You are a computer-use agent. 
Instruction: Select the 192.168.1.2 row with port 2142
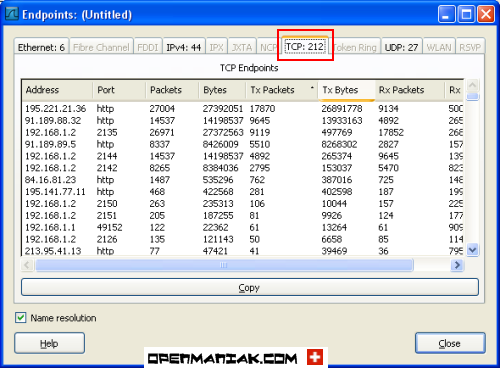point(243,168)
